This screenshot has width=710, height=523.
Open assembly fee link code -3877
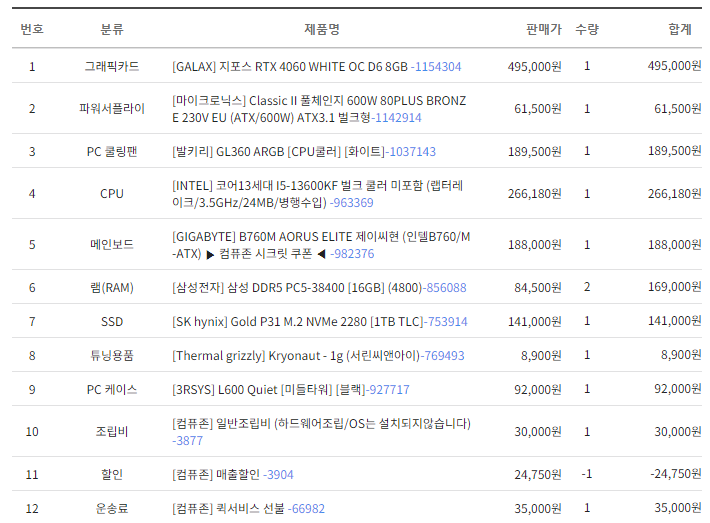[187, 441]
